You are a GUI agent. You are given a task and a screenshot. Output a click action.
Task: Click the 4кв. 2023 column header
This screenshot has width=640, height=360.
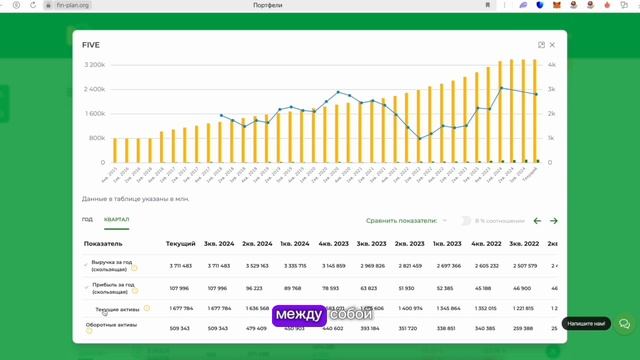333,244
